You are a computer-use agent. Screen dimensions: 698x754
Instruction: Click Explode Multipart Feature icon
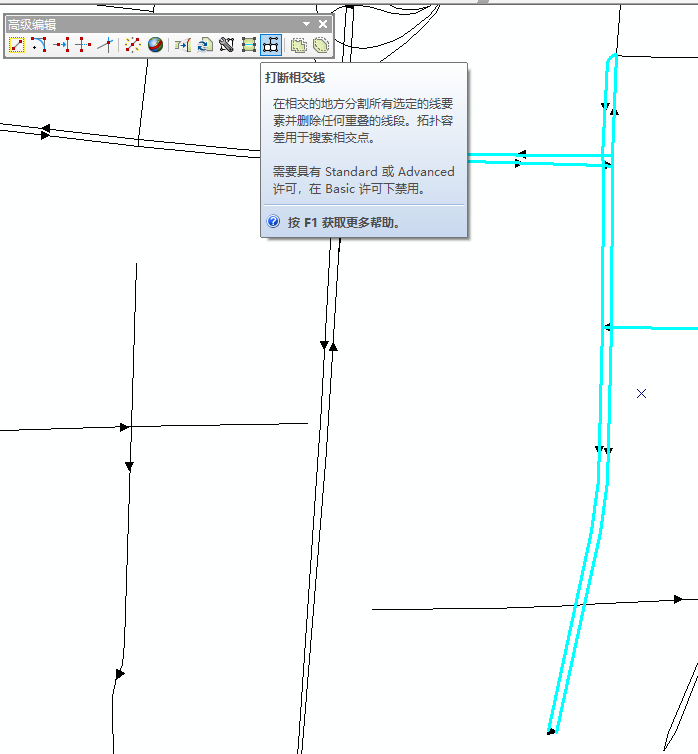point(132,45)
